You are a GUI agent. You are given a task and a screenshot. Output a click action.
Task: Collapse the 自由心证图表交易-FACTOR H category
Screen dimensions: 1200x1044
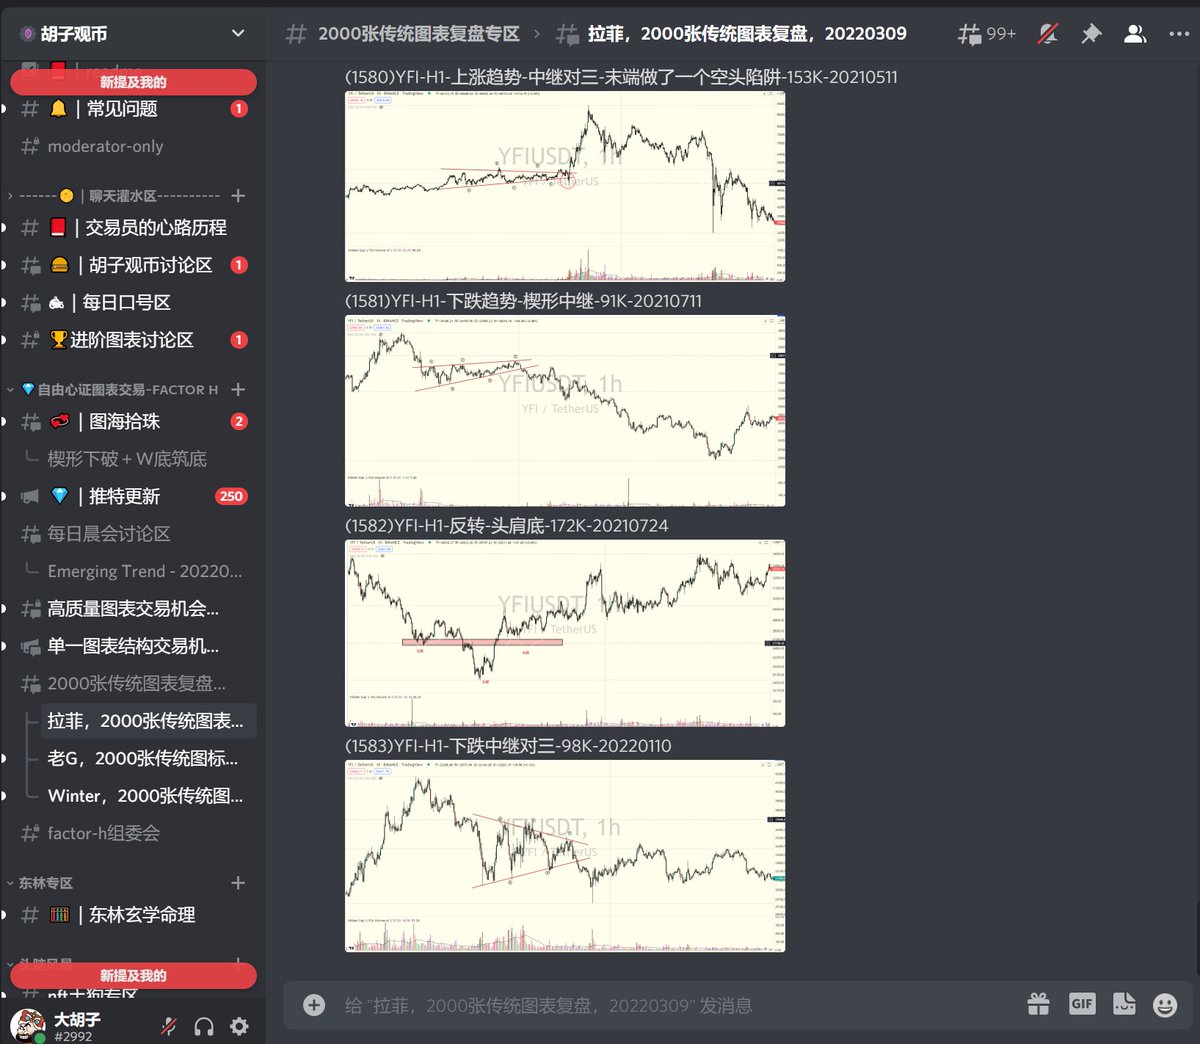click(x=113, y=390)
